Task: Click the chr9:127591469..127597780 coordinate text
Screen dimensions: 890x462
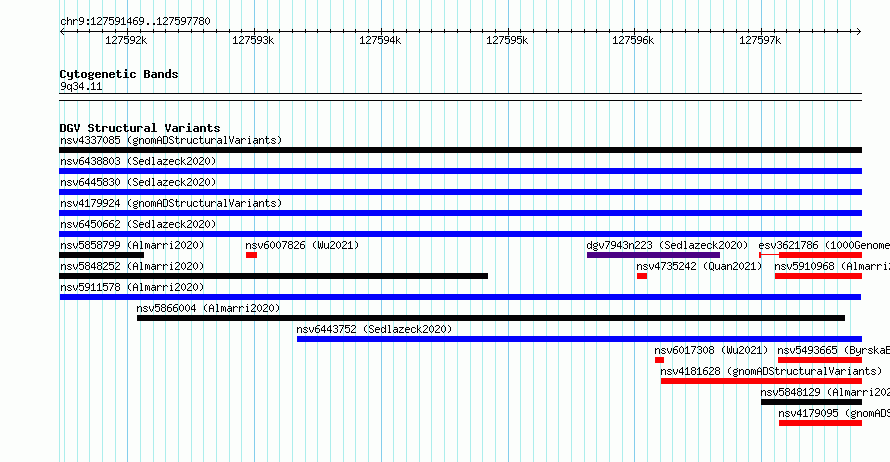Action: click(x=135, y=21)
